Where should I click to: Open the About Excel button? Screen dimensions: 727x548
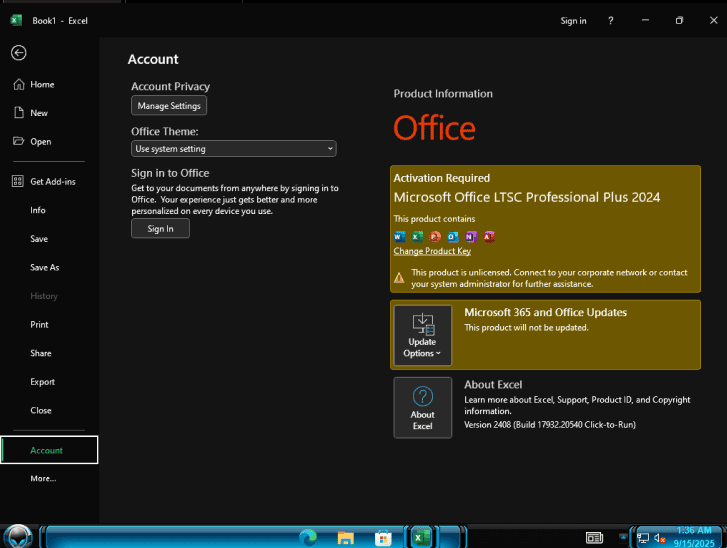coord(422,407)
